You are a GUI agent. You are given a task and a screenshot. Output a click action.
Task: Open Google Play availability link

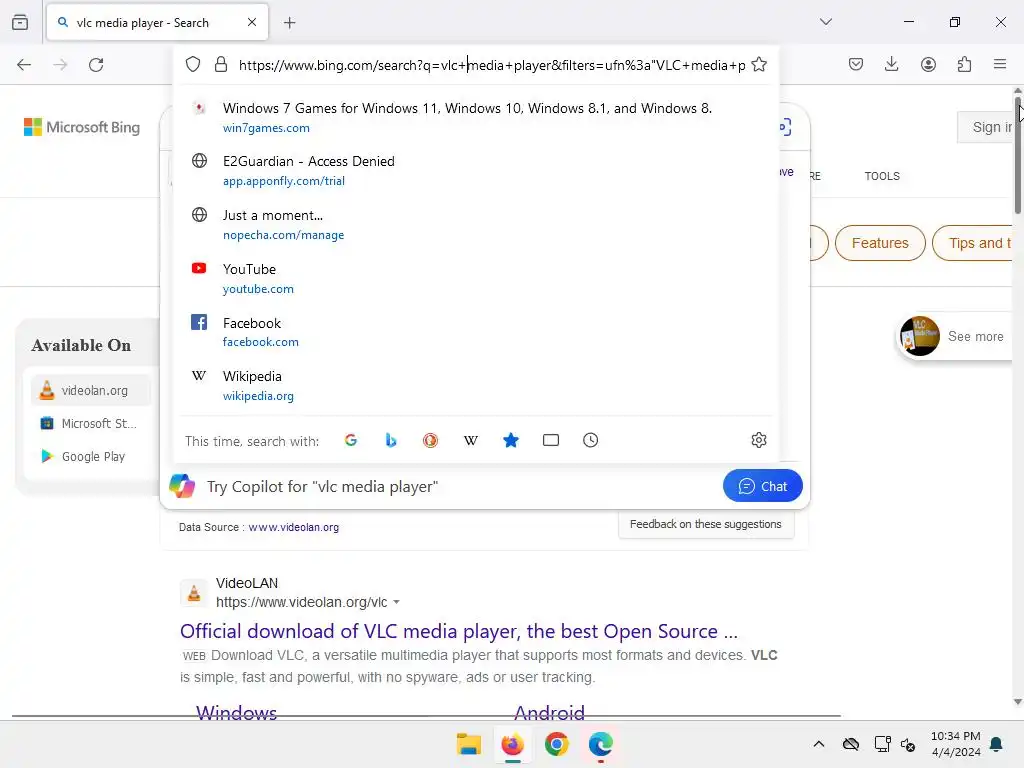coord(90,456)
